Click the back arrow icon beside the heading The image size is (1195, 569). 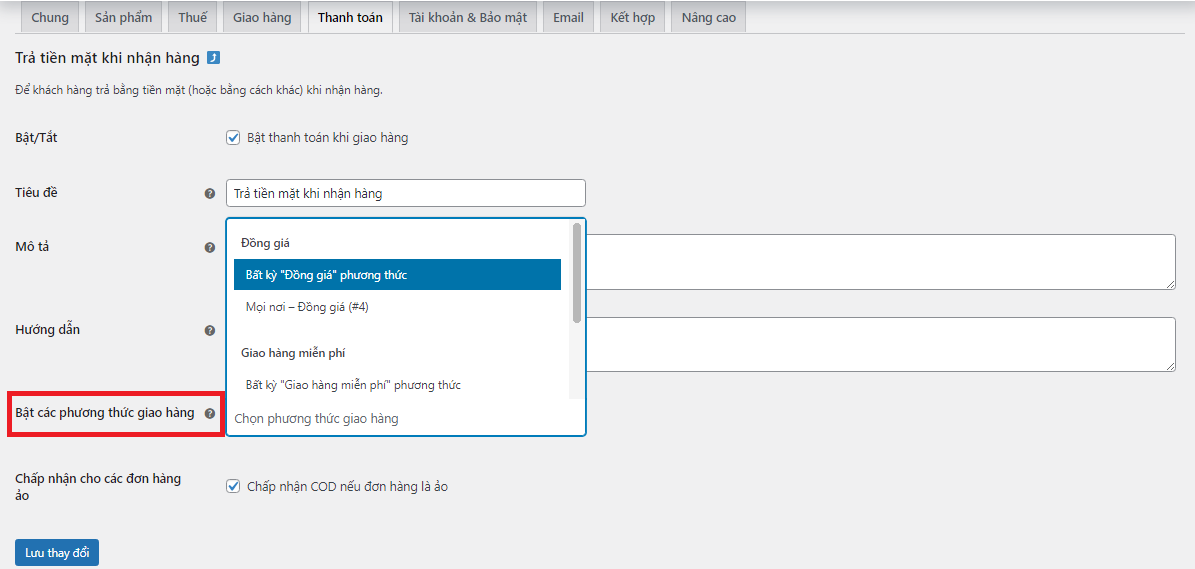click(213, 58)
